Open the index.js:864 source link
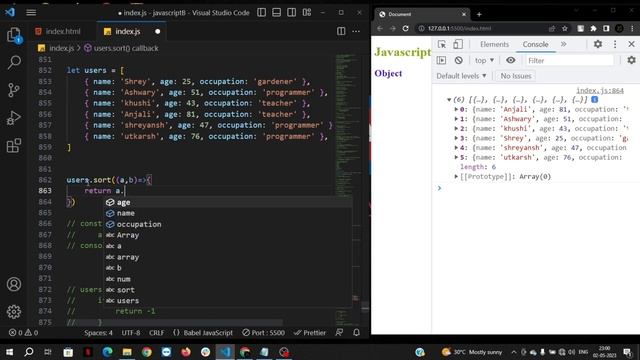This screenshot has height=360, width=640. 600,91
